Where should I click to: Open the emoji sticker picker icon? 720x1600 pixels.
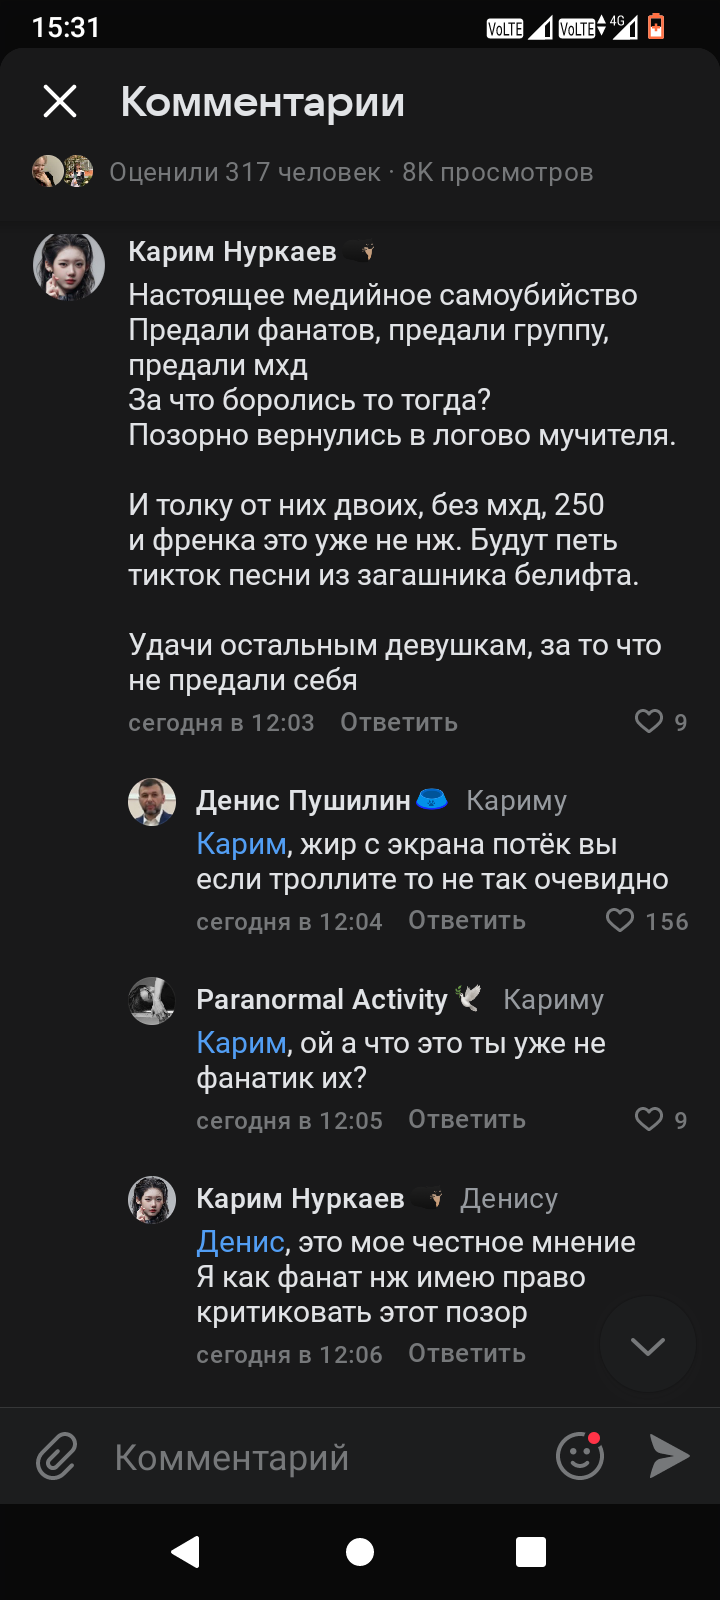click(580, 1456)
